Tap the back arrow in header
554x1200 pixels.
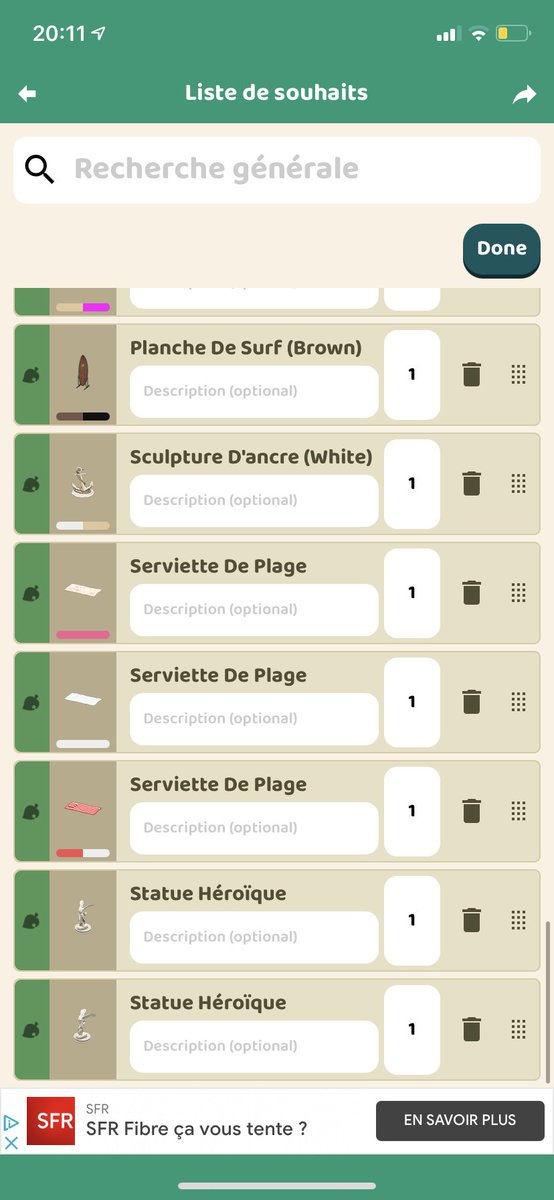click(x=27, y=94)
